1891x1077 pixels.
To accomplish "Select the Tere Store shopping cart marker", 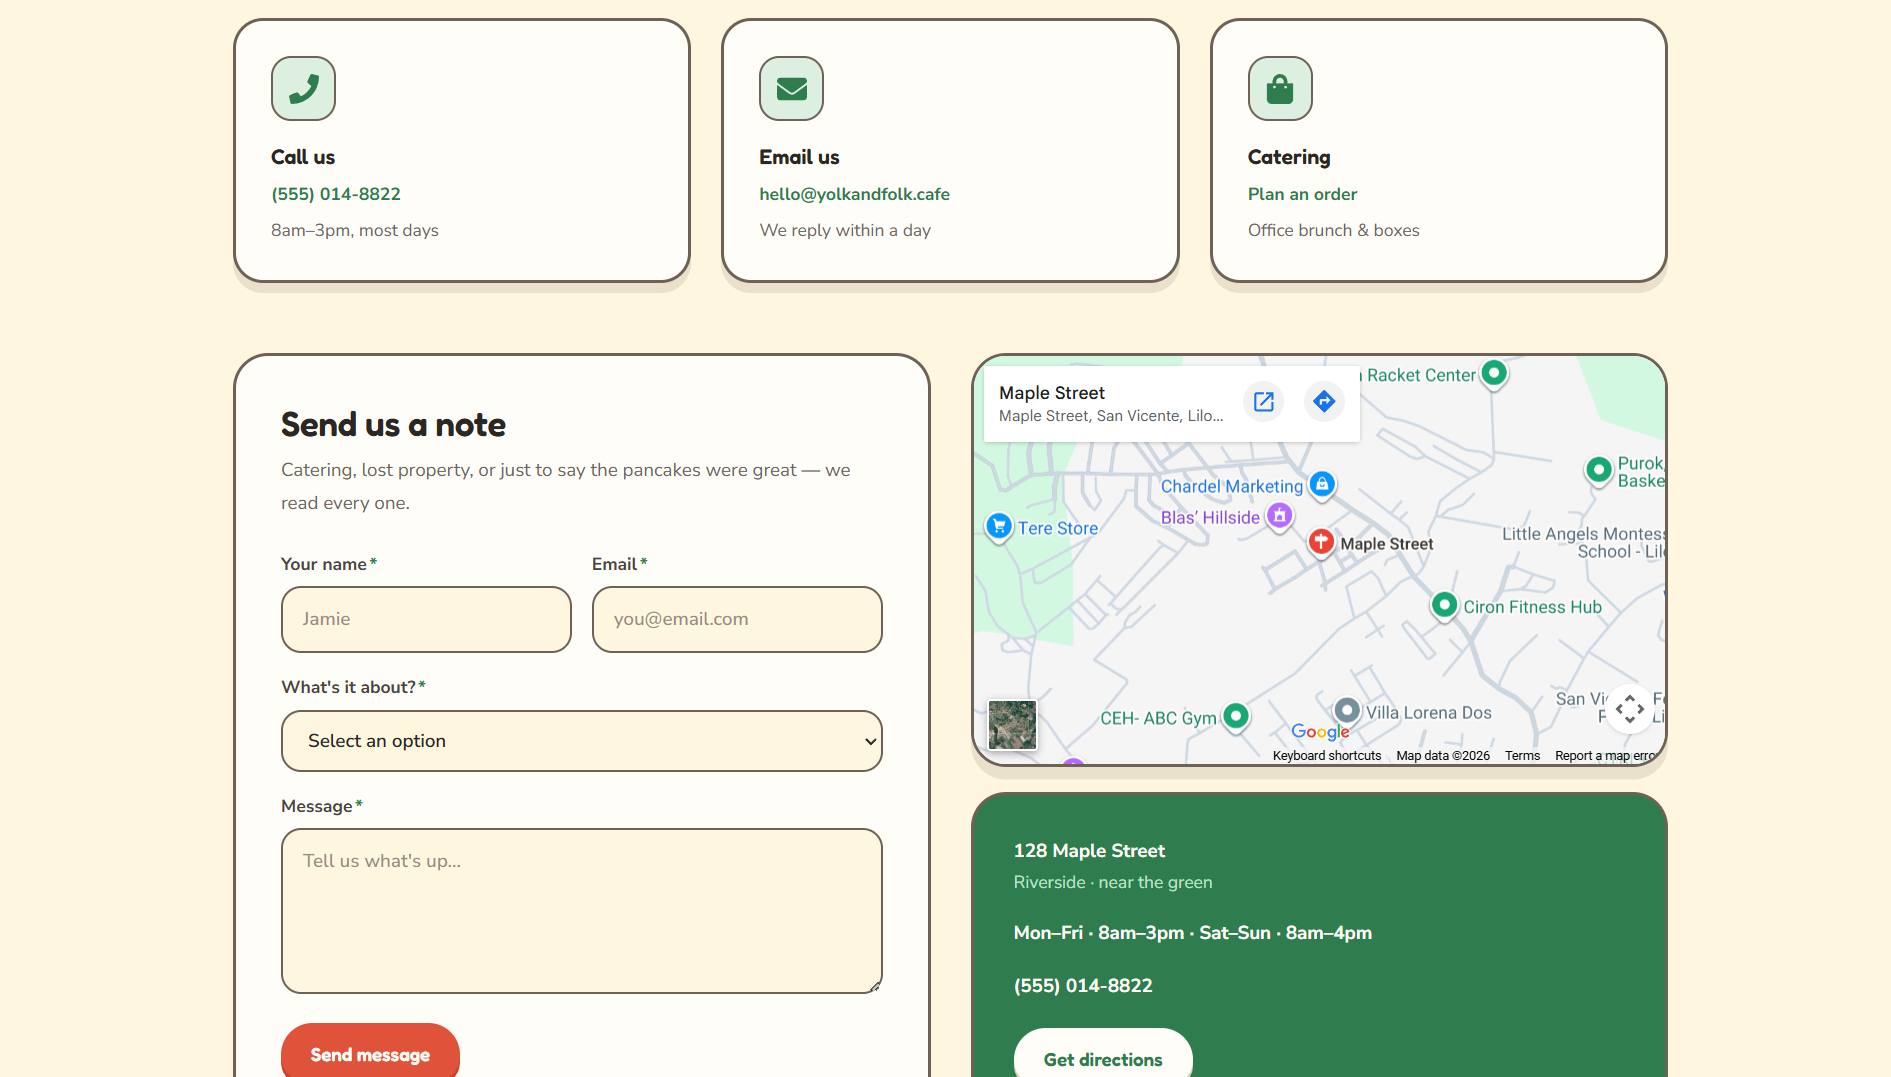I will tap(999, 527).
